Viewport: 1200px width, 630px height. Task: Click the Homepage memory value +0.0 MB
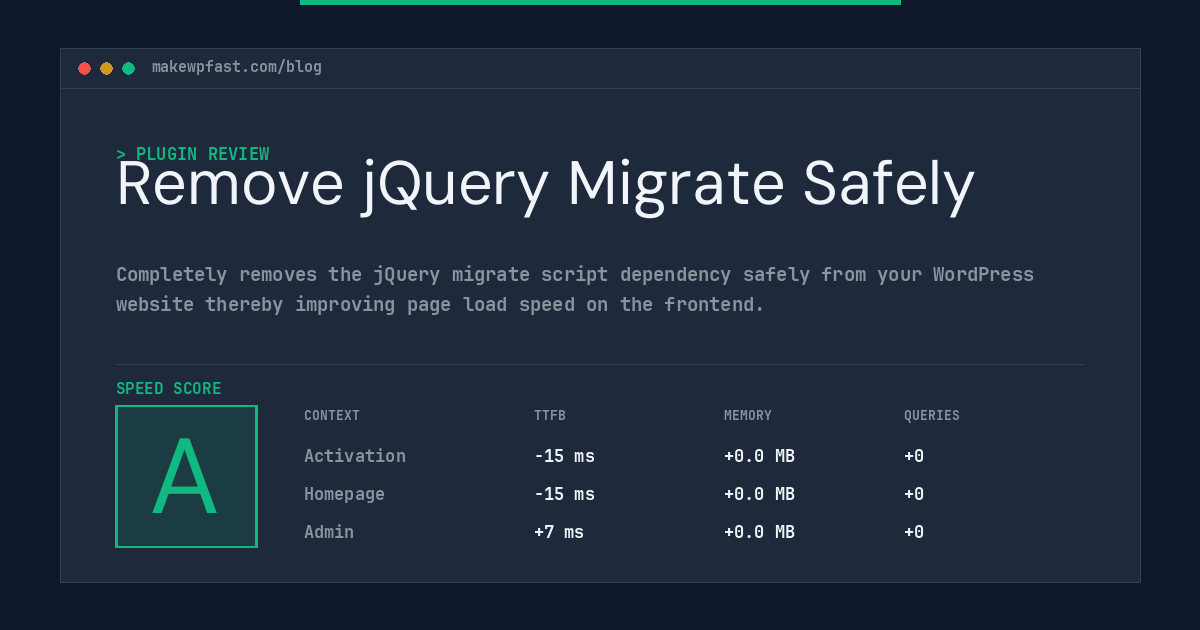tap(759, 494)
